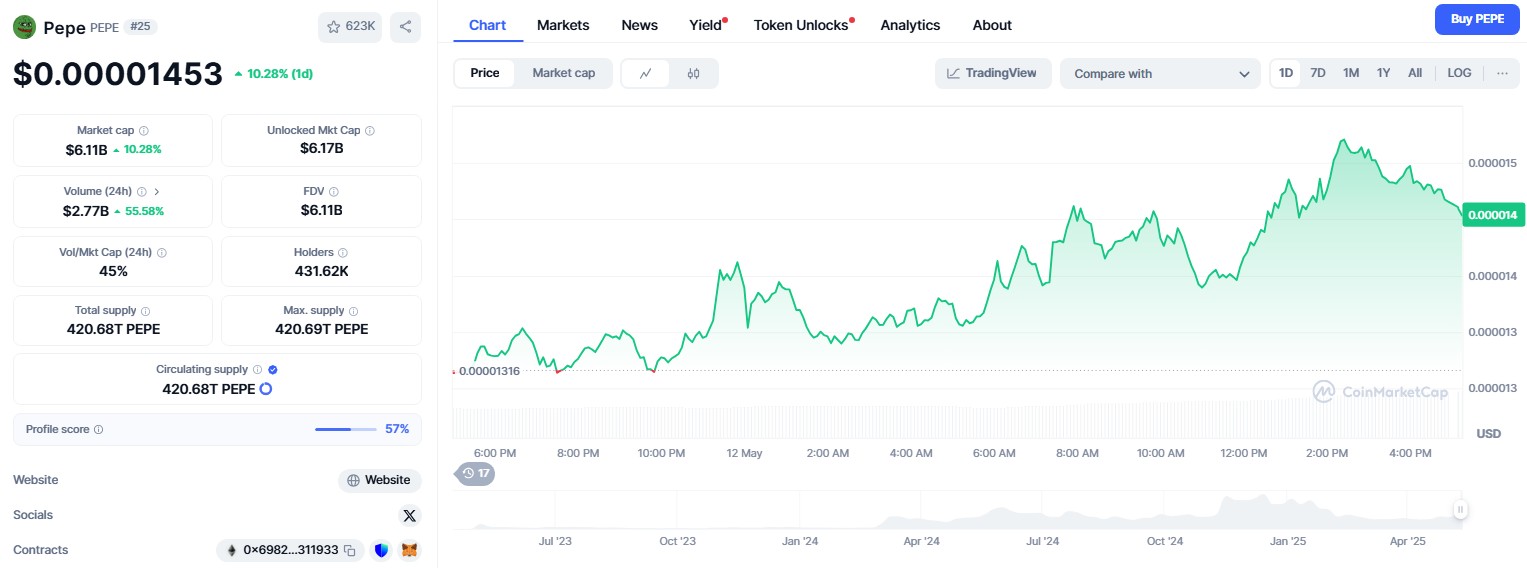Open the chart more options ellipsis
This screenshot has height=568, width=1527.
[1501, 73]
